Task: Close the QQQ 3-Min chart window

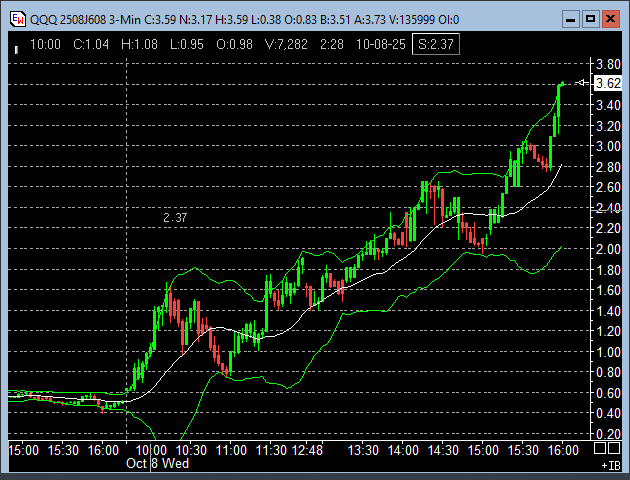Action: coord(611,18)
